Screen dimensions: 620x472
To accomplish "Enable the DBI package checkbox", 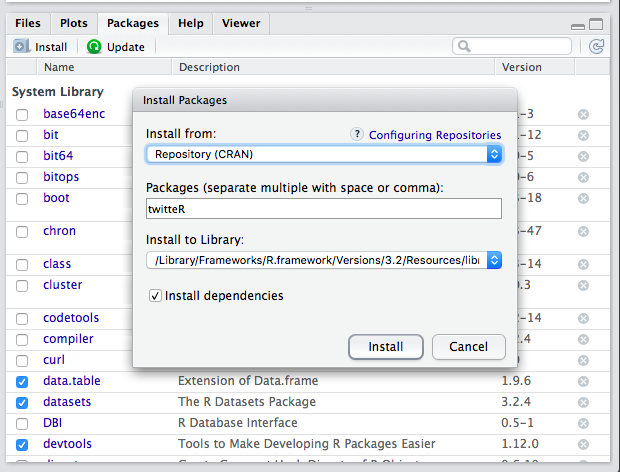I will [22, 423].
